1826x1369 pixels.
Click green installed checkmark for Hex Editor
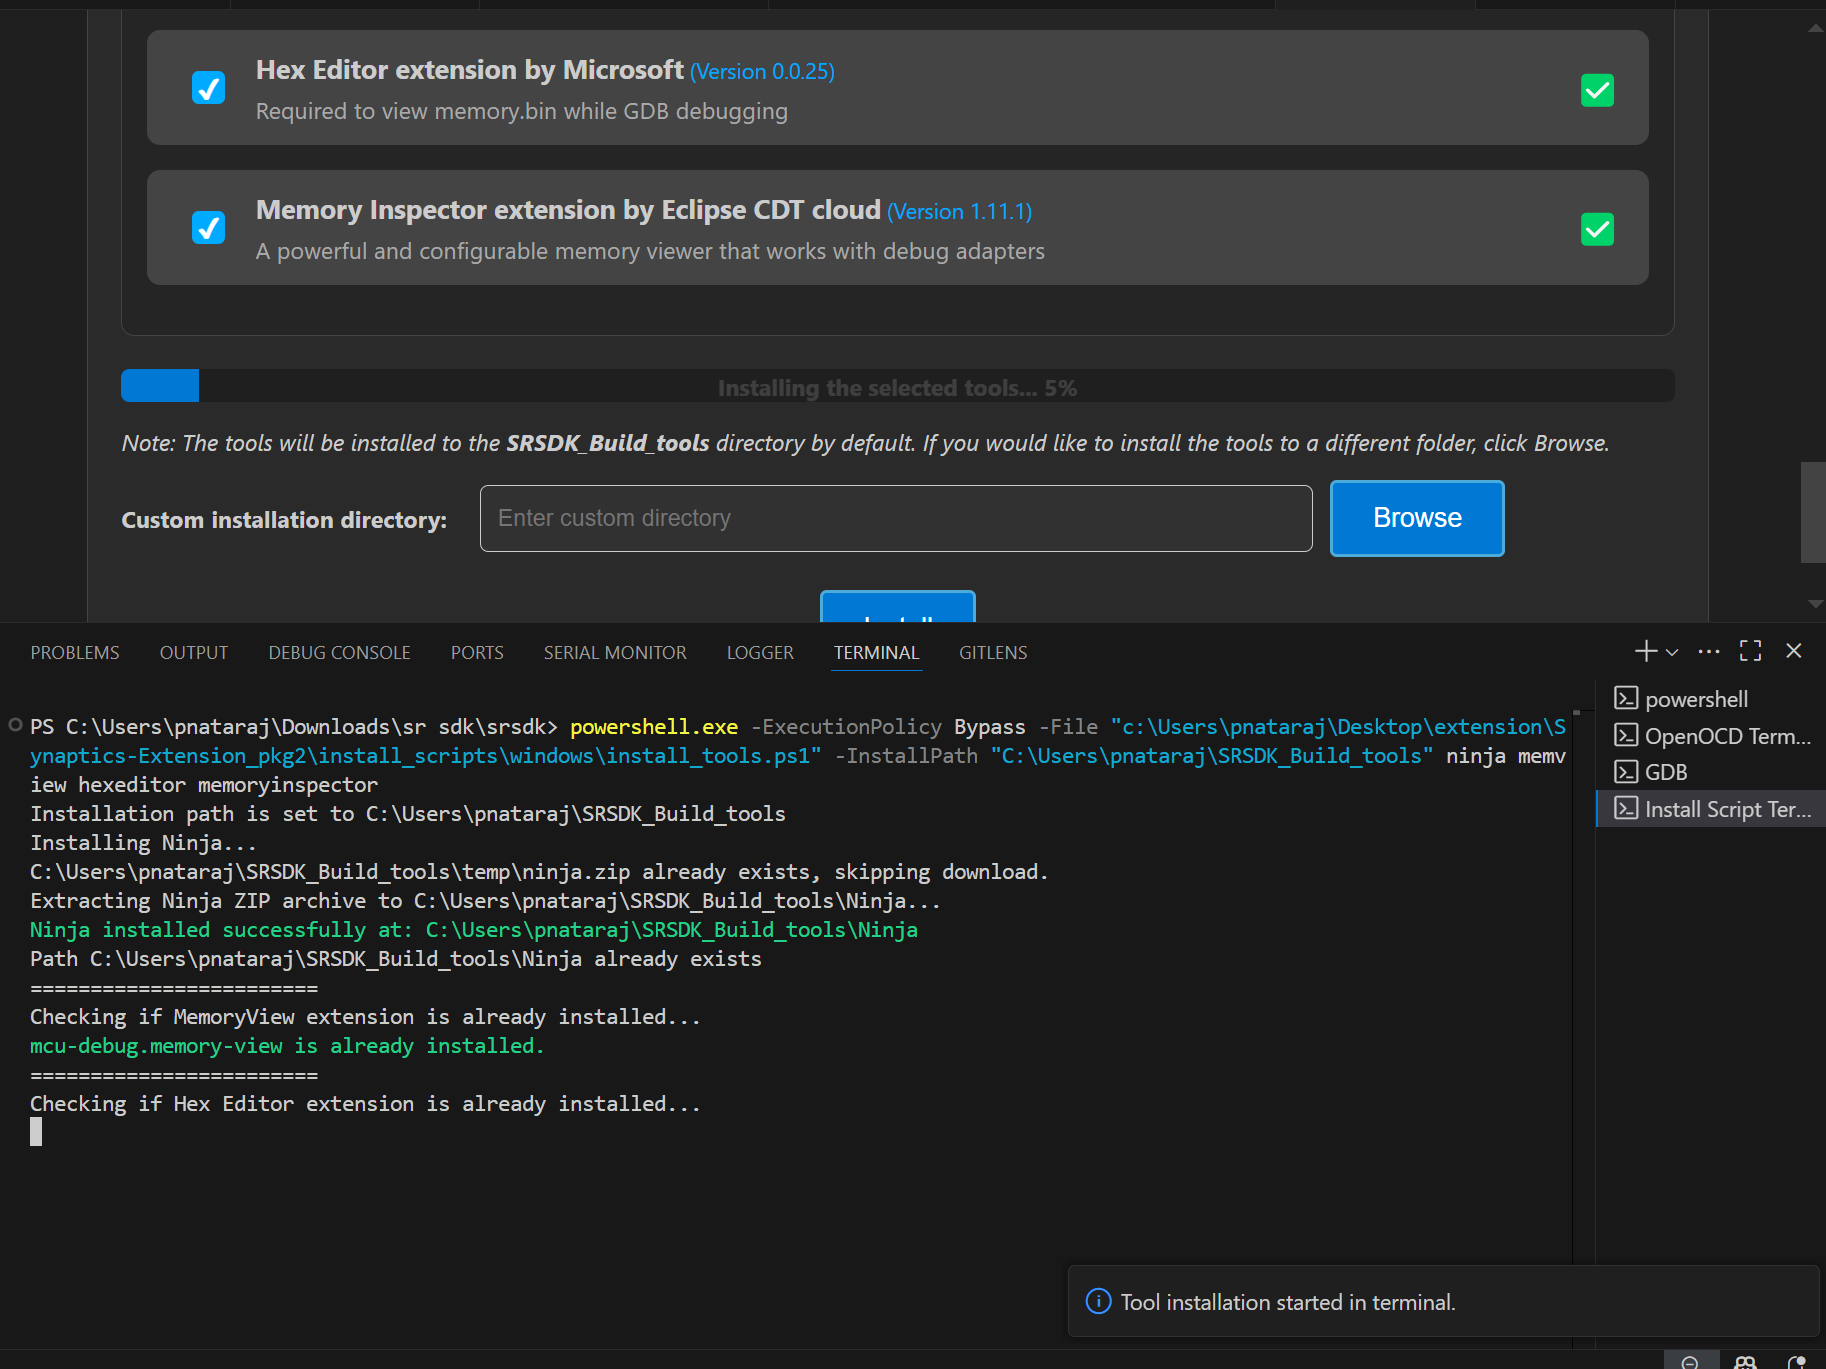click(x=1597, y=90)
